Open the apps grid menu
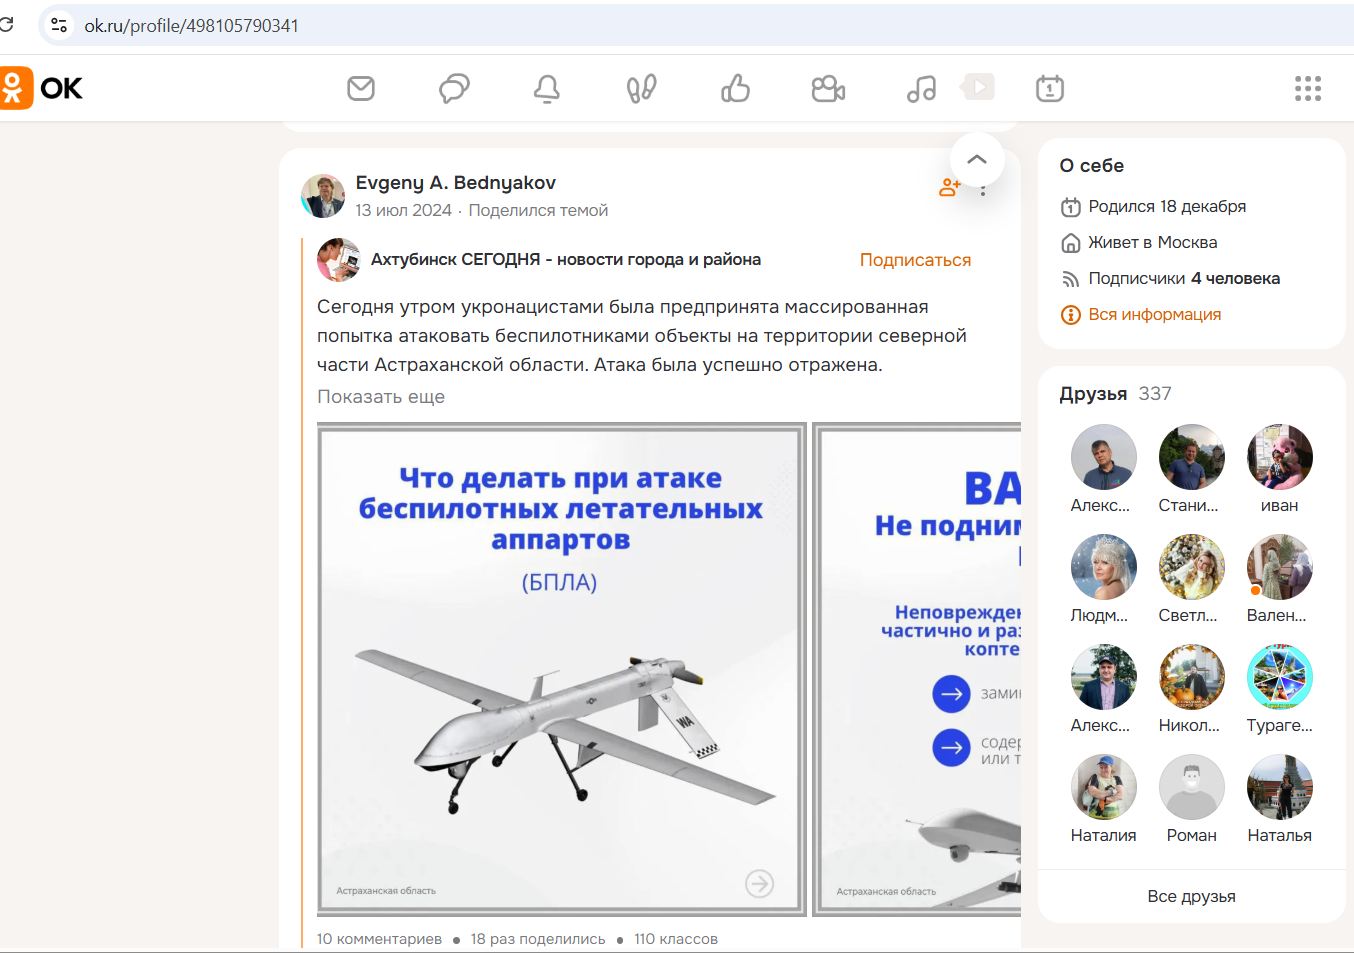 tap(1307, 88)
